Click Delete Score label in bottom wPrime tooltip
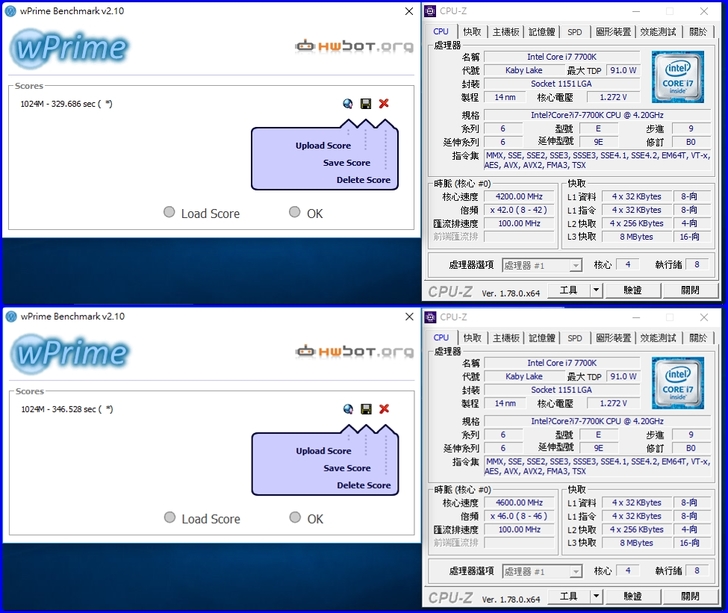This screenshot has width=728, height=613. (x=364, y=485)
